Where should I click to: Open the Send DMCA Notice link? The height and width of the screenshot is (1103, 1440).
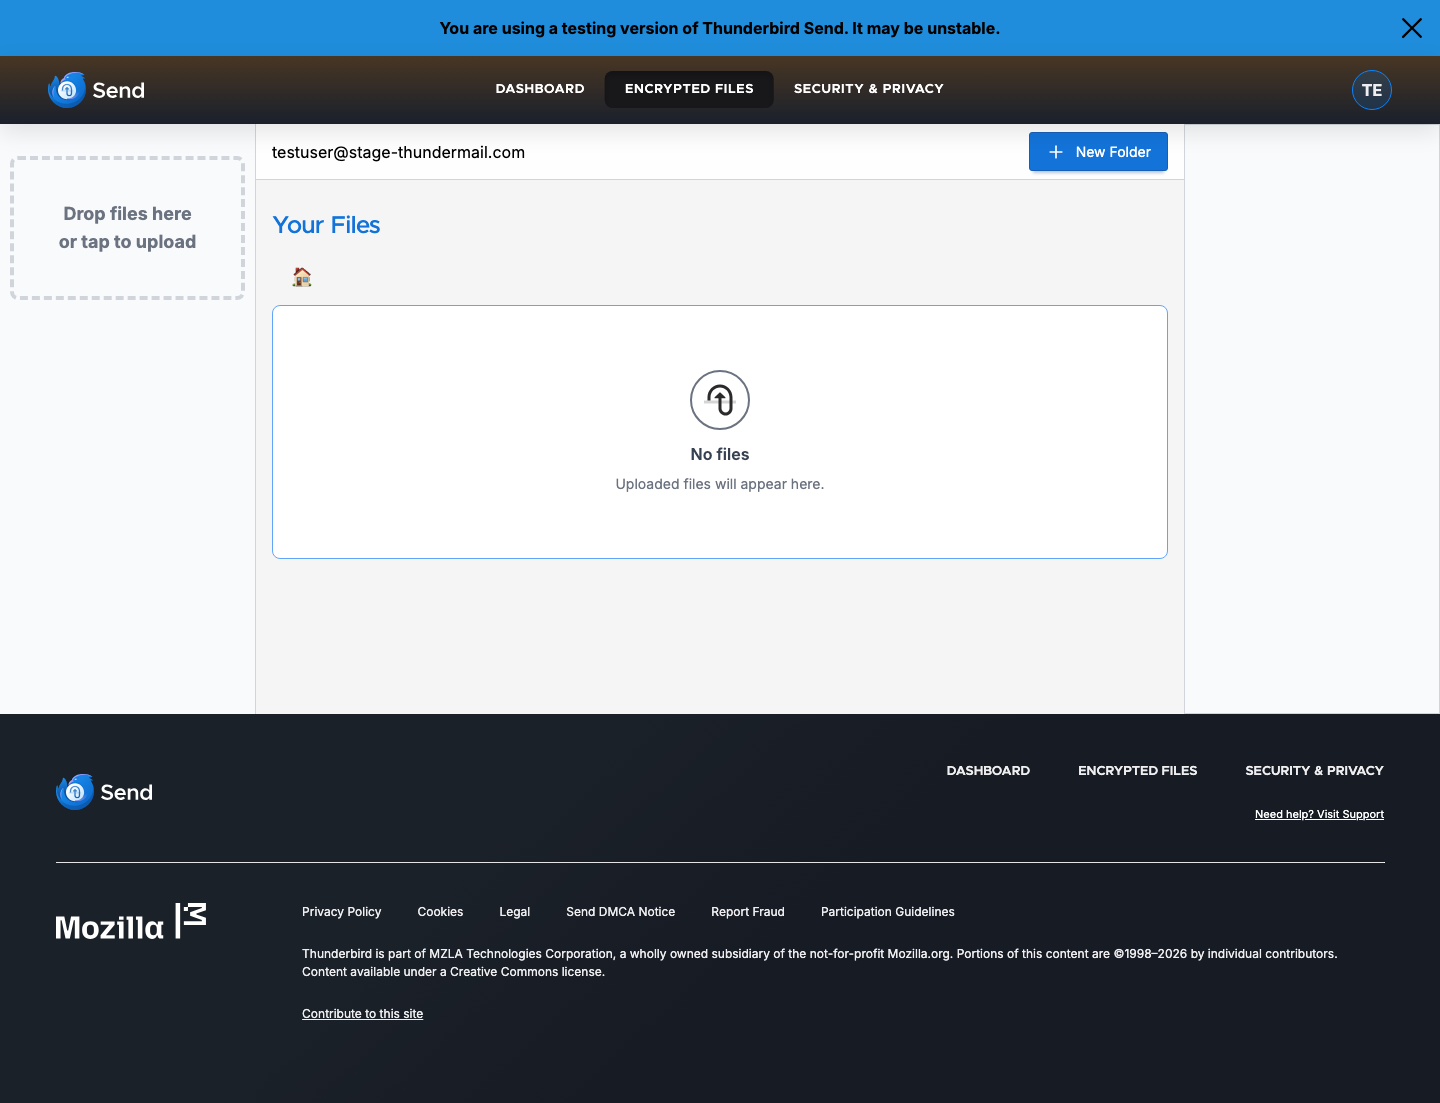[x=621, y=912]
